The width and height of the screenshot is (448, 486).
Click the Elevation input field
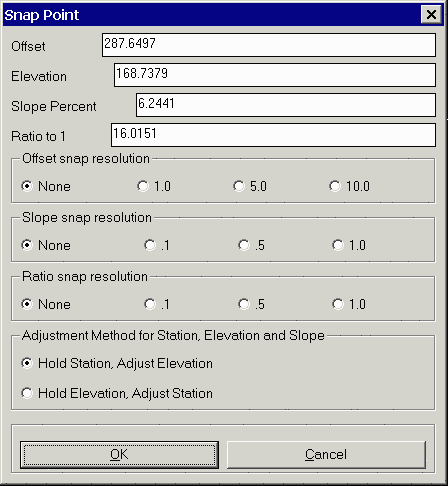(275, 75)
